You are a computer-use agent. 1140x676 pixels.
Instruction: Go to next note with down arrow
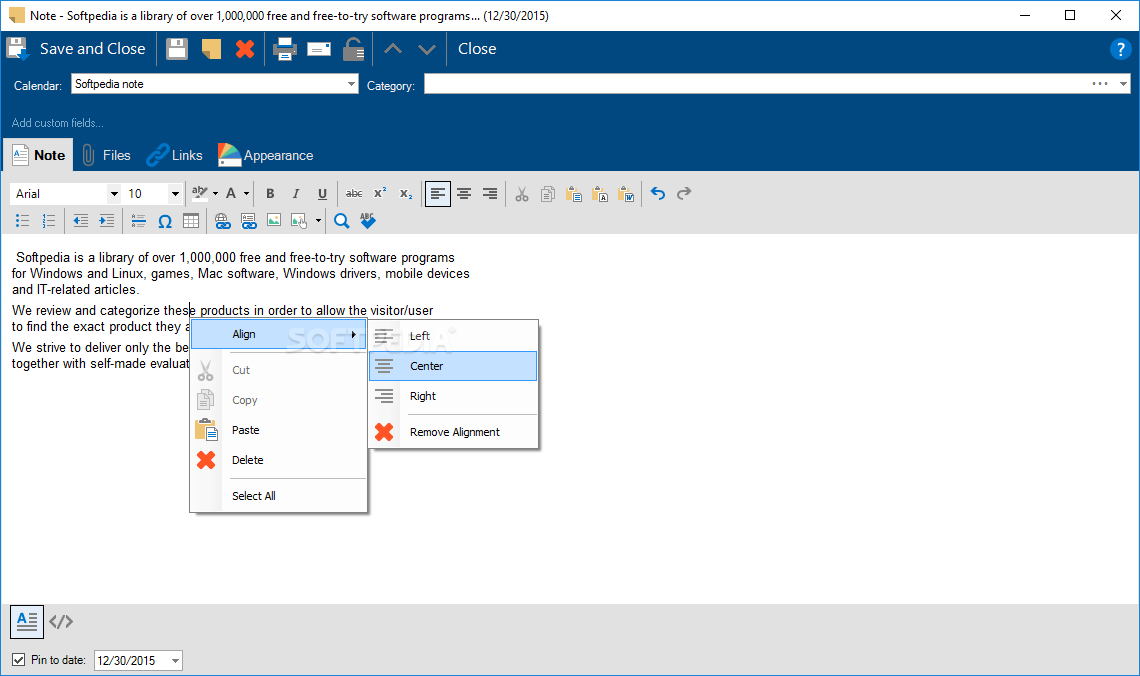pos(427,49)
